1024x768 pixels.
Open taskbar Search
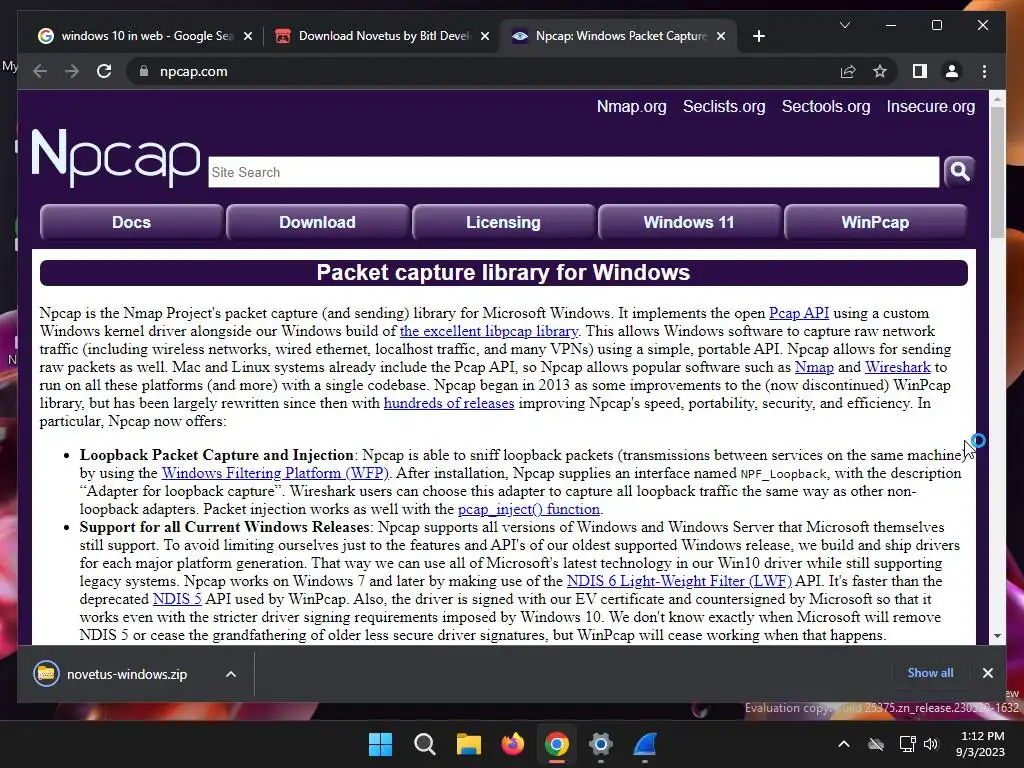click(x=424, y=744)
